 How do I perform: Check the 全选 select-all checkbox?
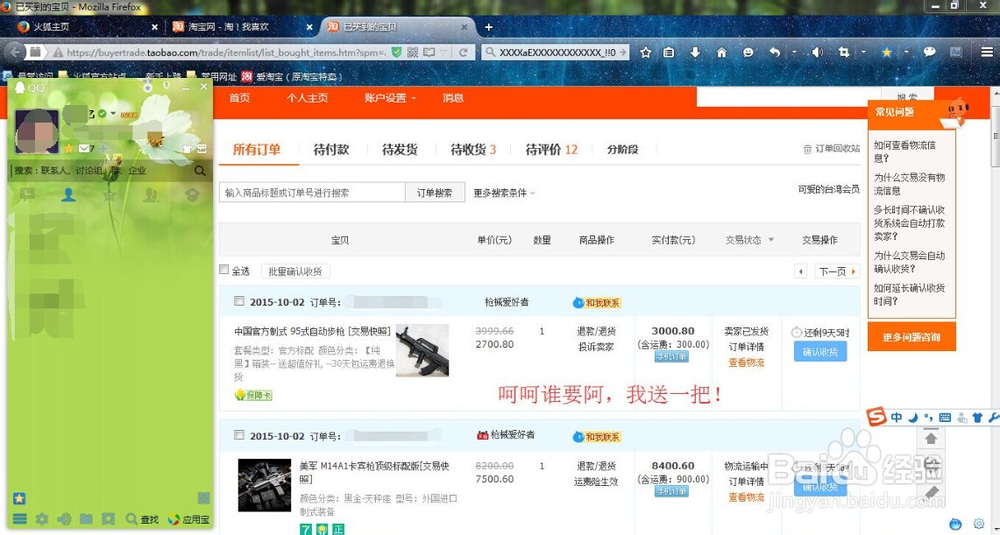[x=224, y=270]
